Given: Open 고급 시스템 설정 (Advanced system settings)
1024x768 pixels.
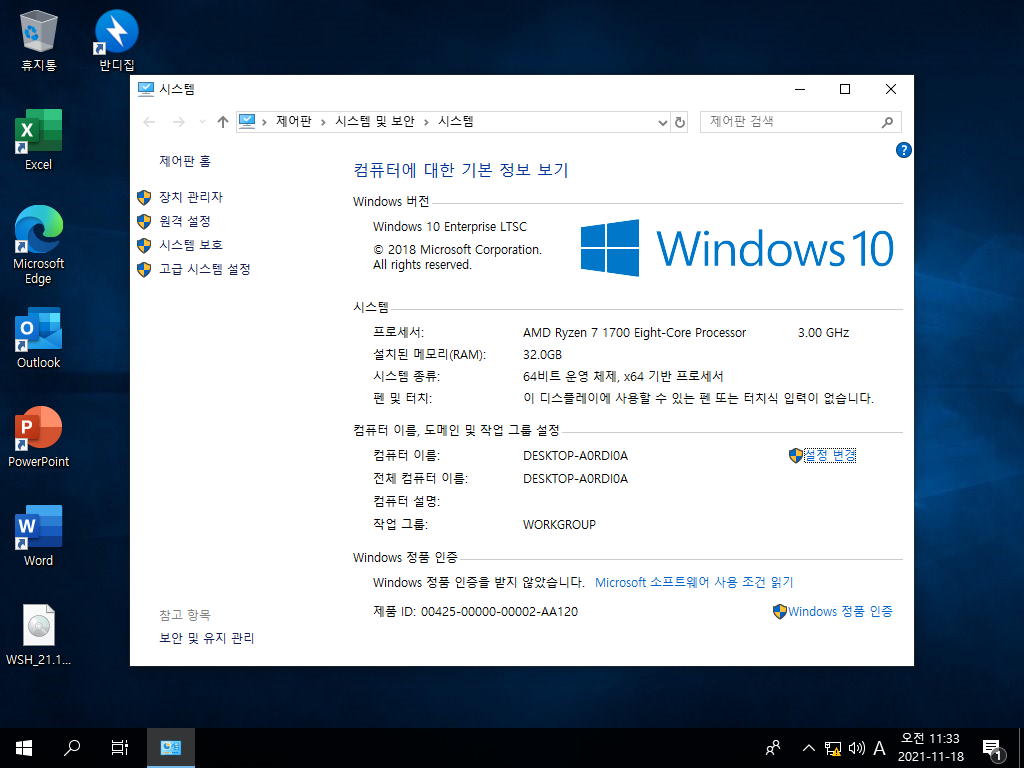Looking at the screenshot, I should [x=204, y=269].
